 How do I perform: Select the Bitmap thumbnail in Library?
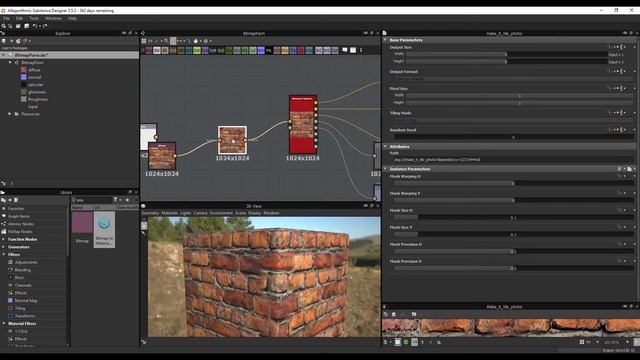click(82, 227)
